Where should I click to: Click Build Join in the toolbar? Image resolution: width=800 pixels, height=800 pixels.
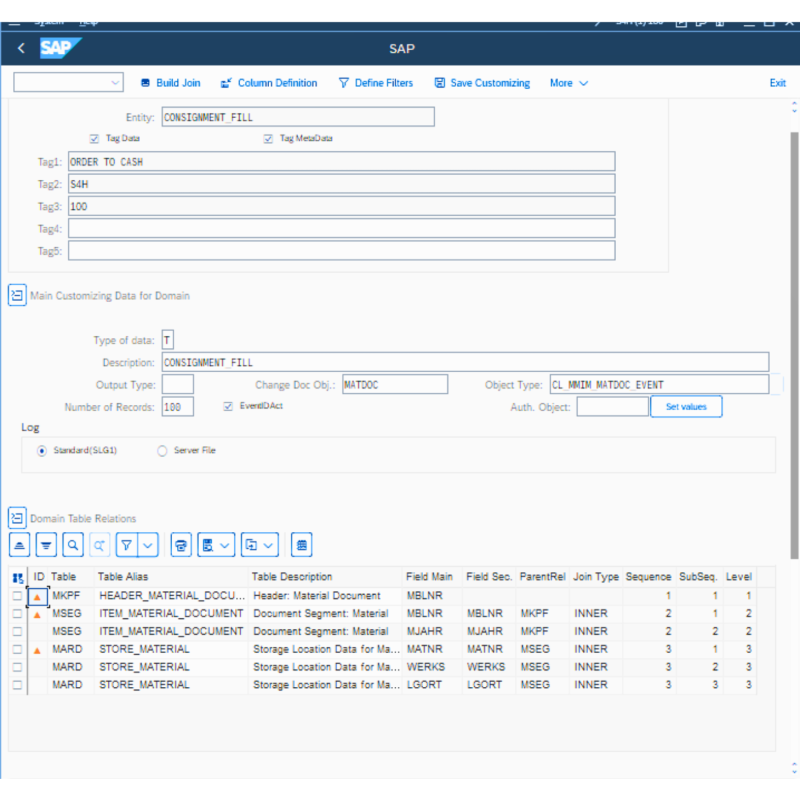point(170,83)
